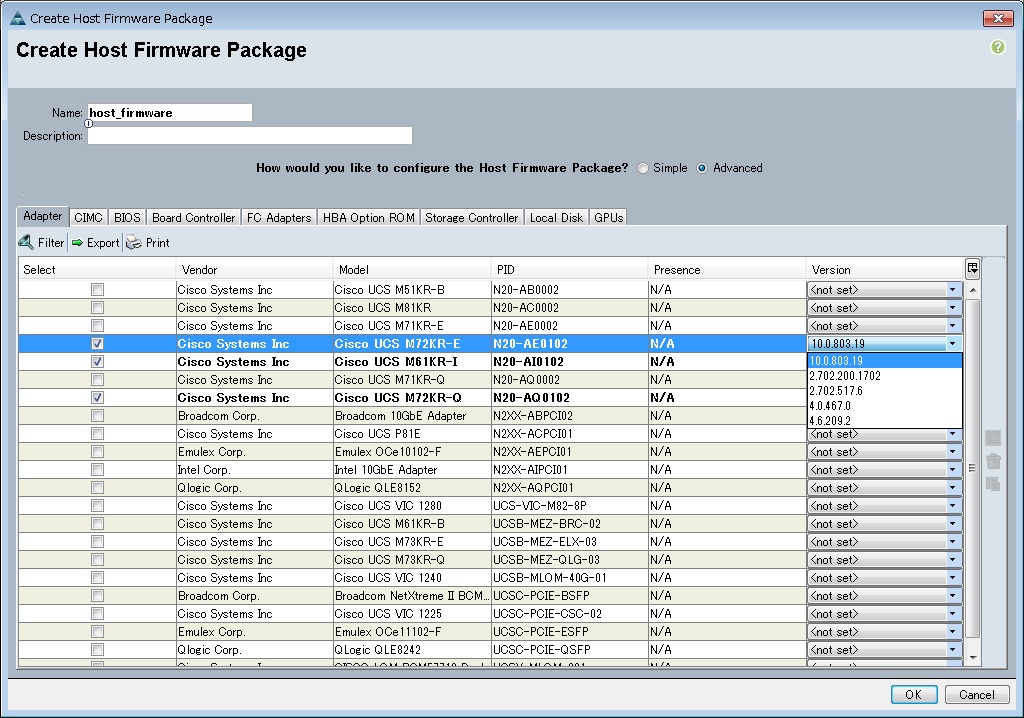Check the box for Intel 10GbE Adapter

pos(97,470)
